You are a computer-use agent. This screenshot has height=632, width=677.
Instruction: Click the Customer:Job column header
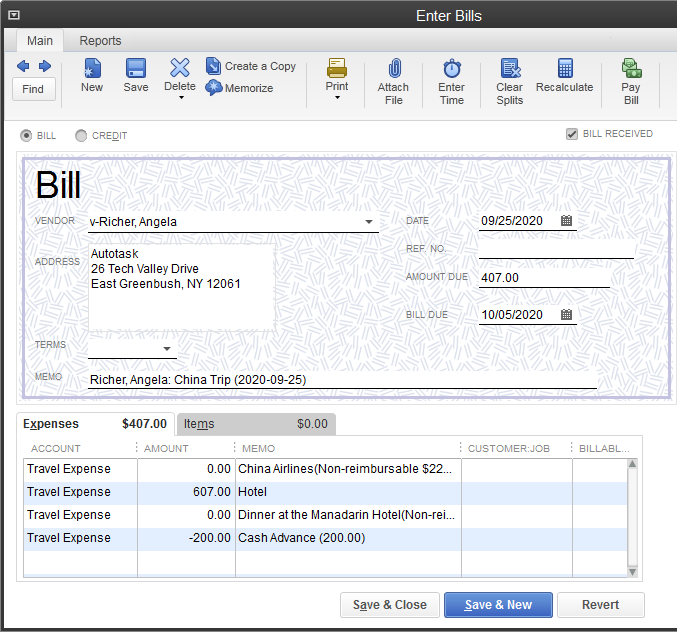(x=509, y=449)
